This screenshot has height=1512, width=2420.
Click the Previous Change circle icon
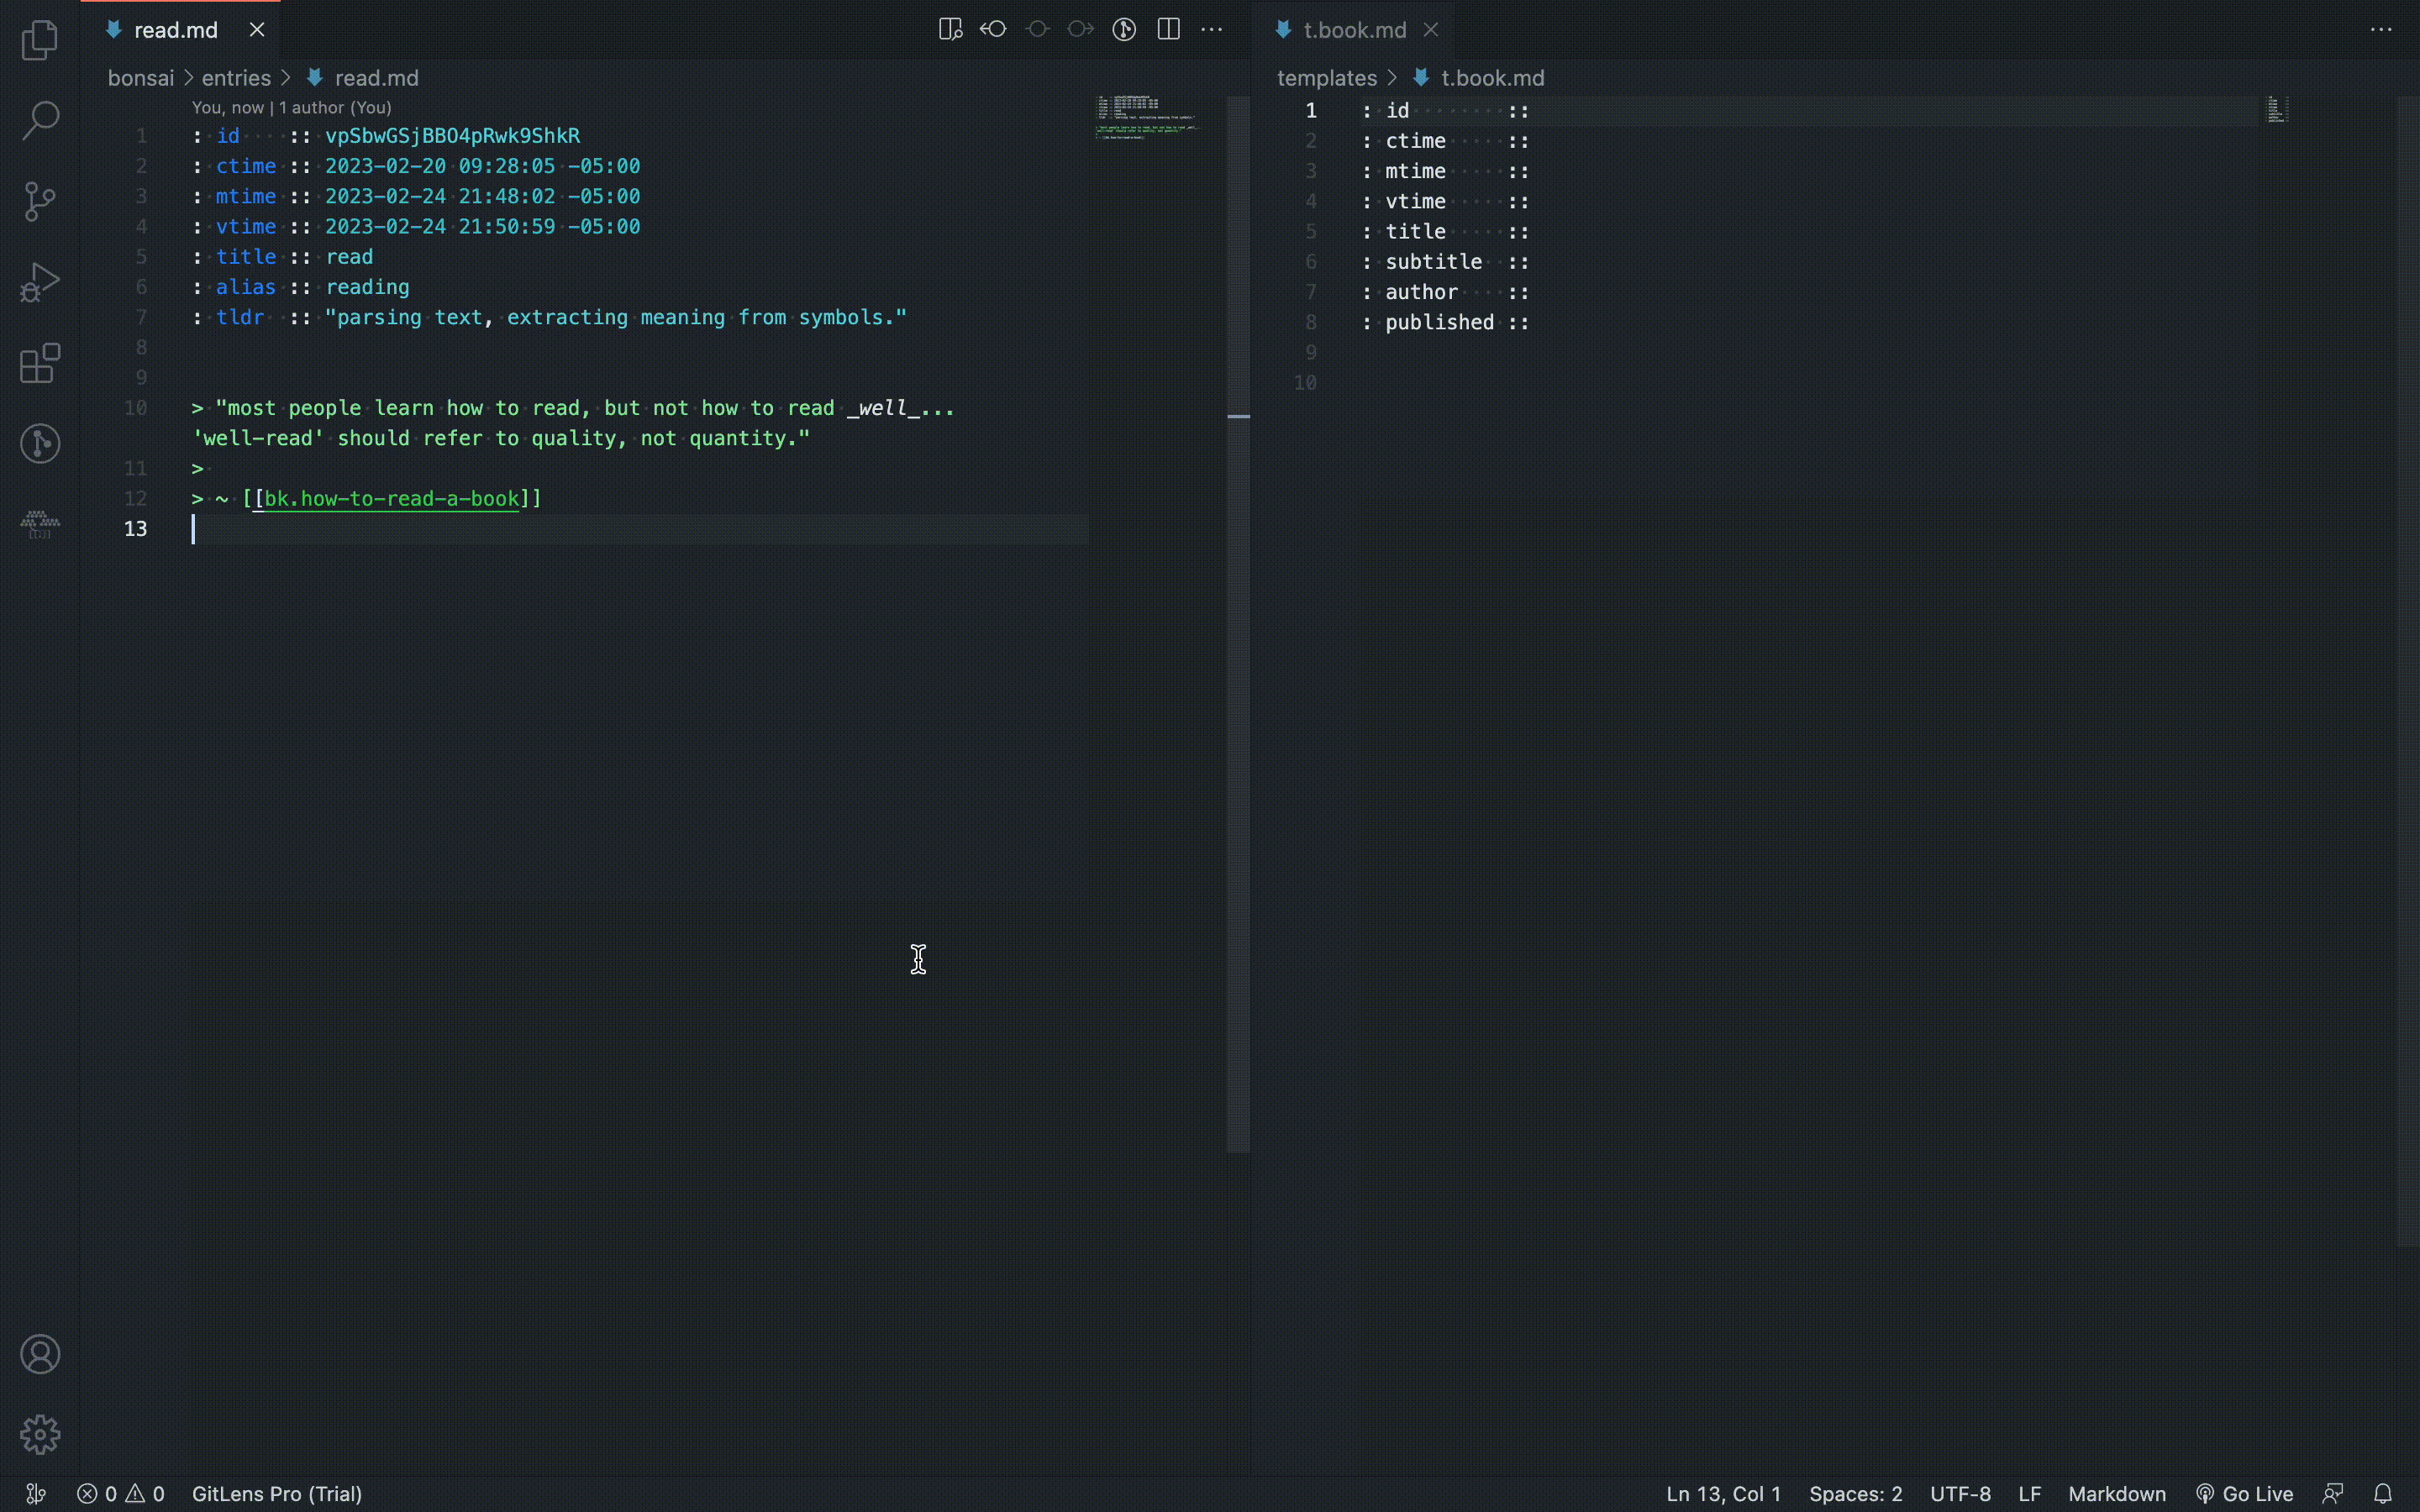click(1037, 29)
